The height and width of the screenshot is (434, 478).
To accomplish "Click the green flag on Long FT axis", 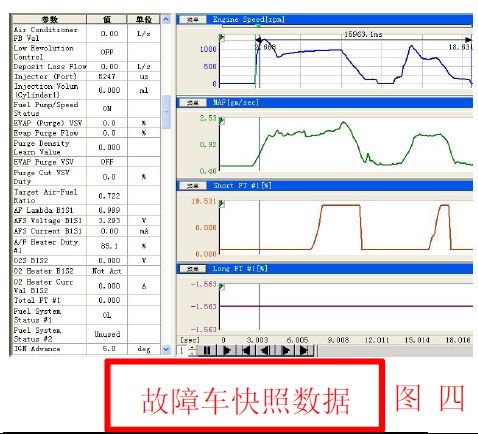I will [222, 287].
